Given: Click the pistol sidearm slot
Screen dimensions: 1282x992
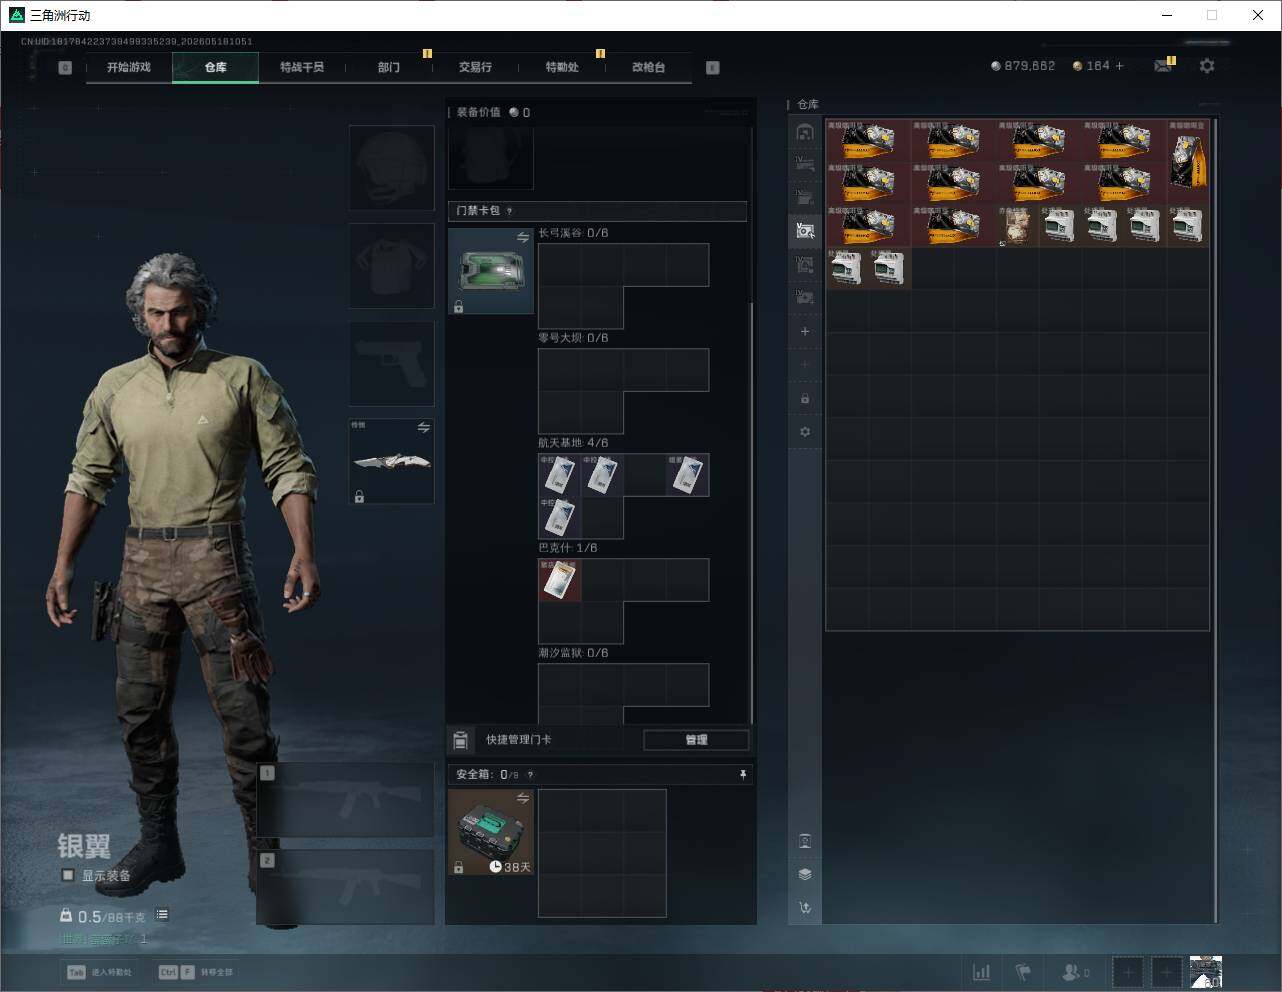Looking at the screenshot, I should [391, 363].
